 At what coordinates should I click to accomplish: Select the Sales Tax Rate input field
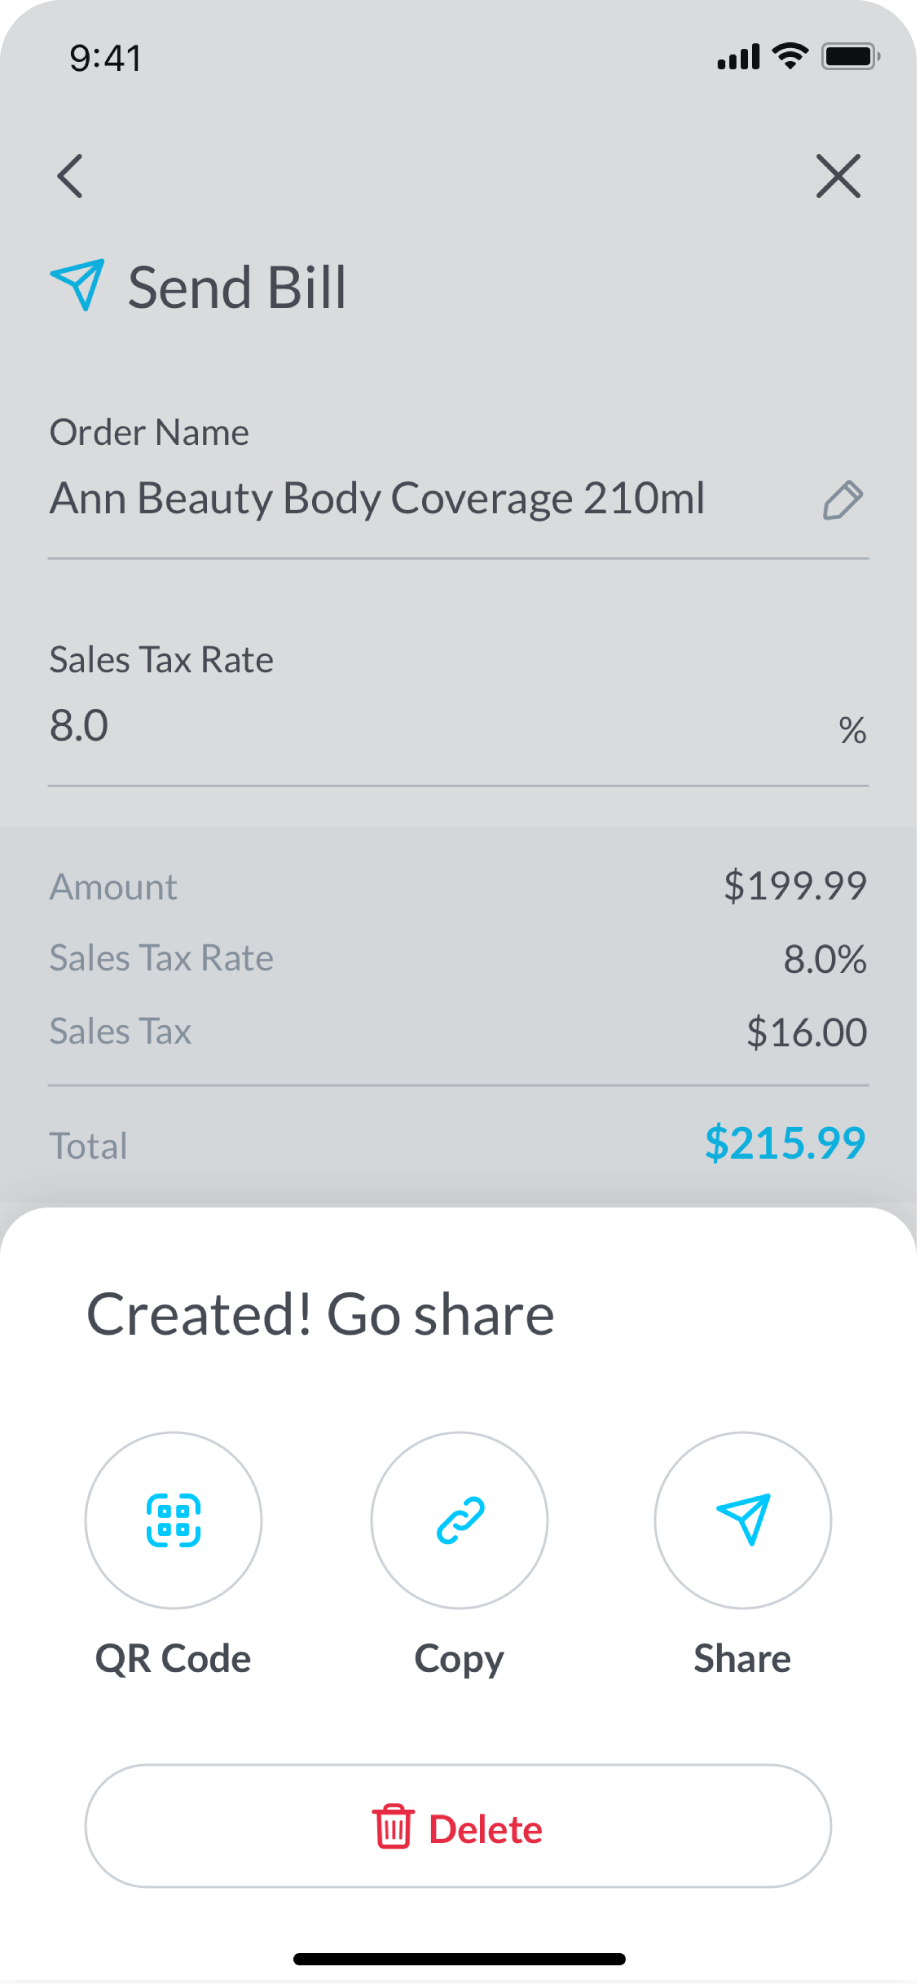pos(400,726)
